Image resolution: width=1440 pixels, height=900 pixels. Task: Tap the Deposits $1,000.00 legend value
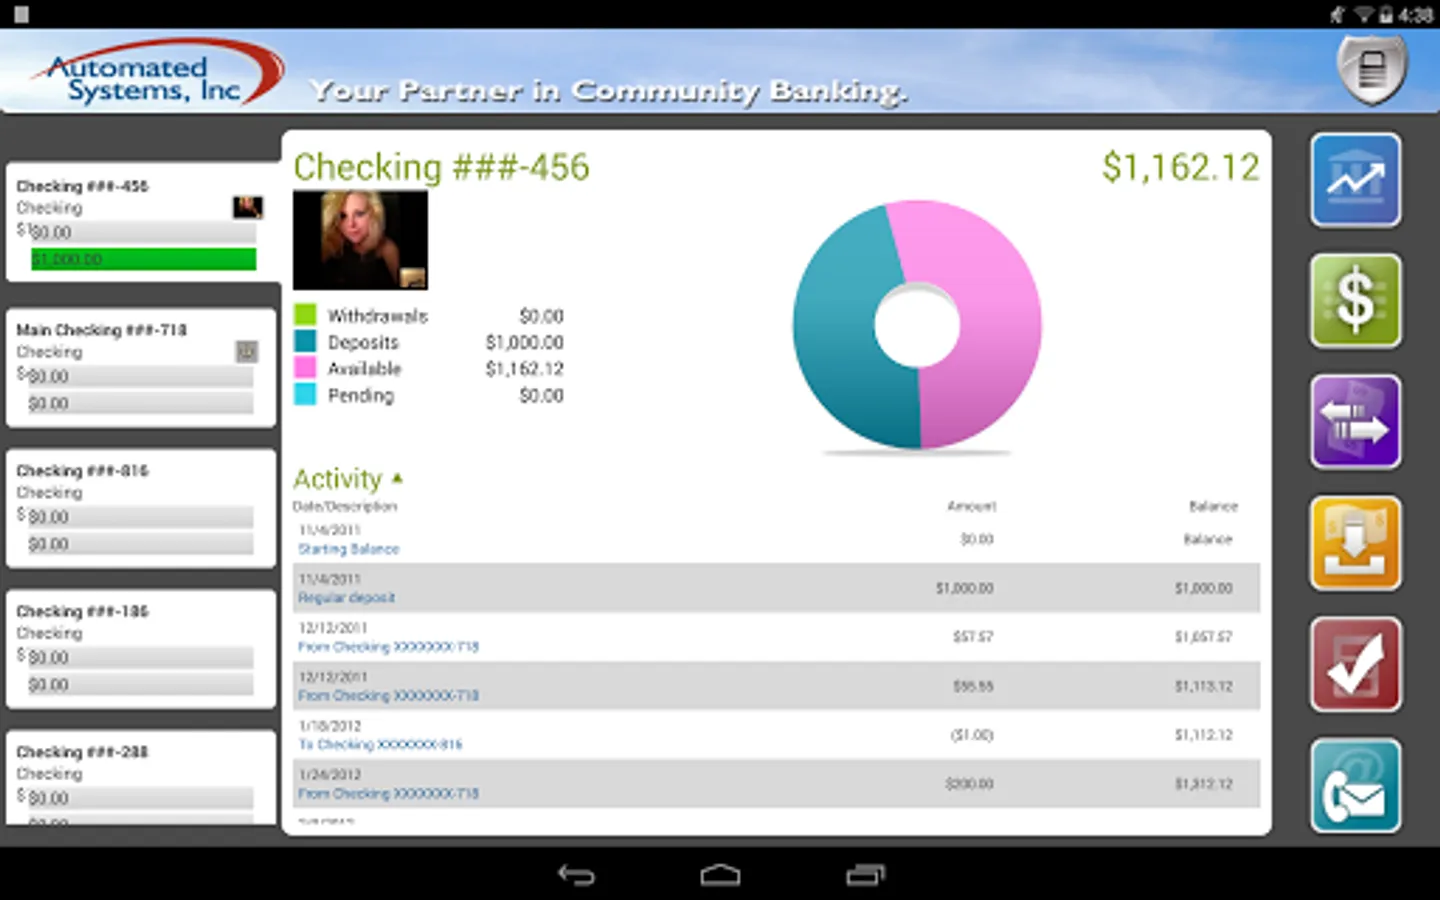[525, 342]
